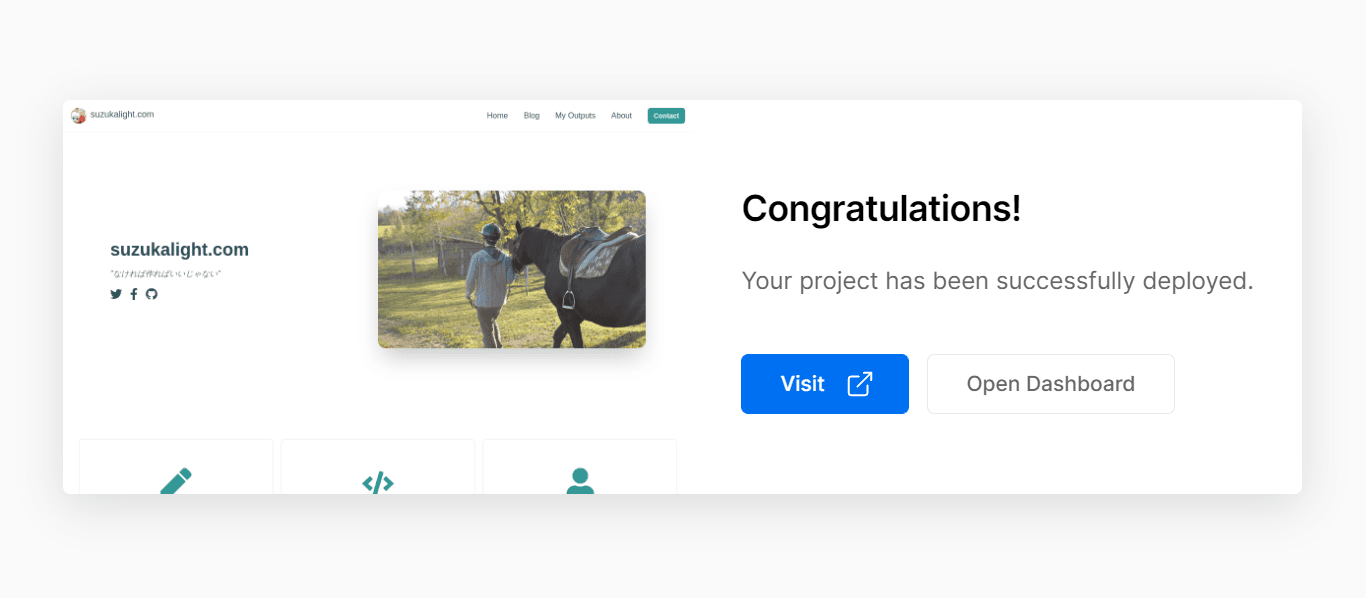
Task: Click the large suzukalight.com heading
Action: [x=179, y=250]
